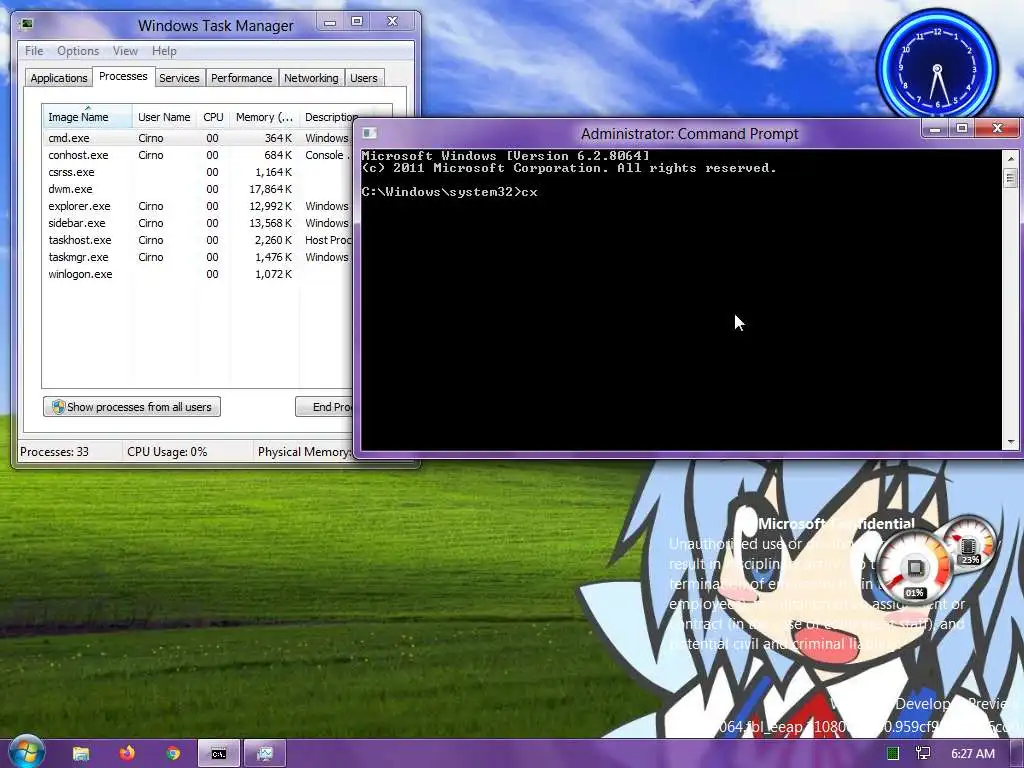Click the 13,568 K memory value
The width and height of the screenshot is (1024, 768).
(x=270, y=223)
